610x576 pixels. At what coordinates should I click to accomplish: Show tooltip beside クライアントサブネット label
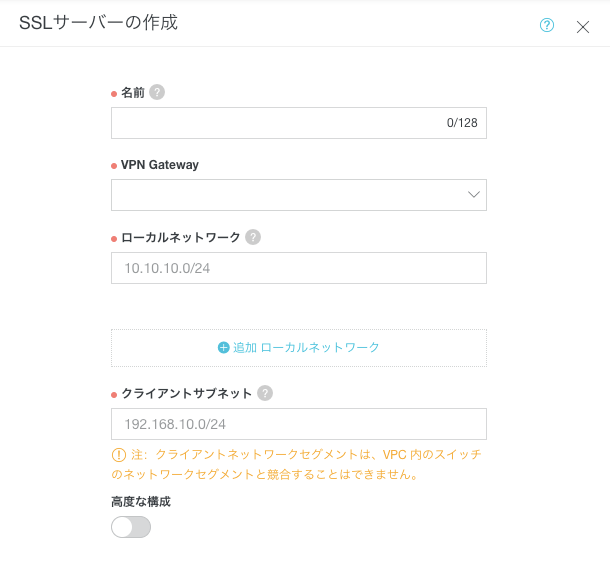click(265, 393)
